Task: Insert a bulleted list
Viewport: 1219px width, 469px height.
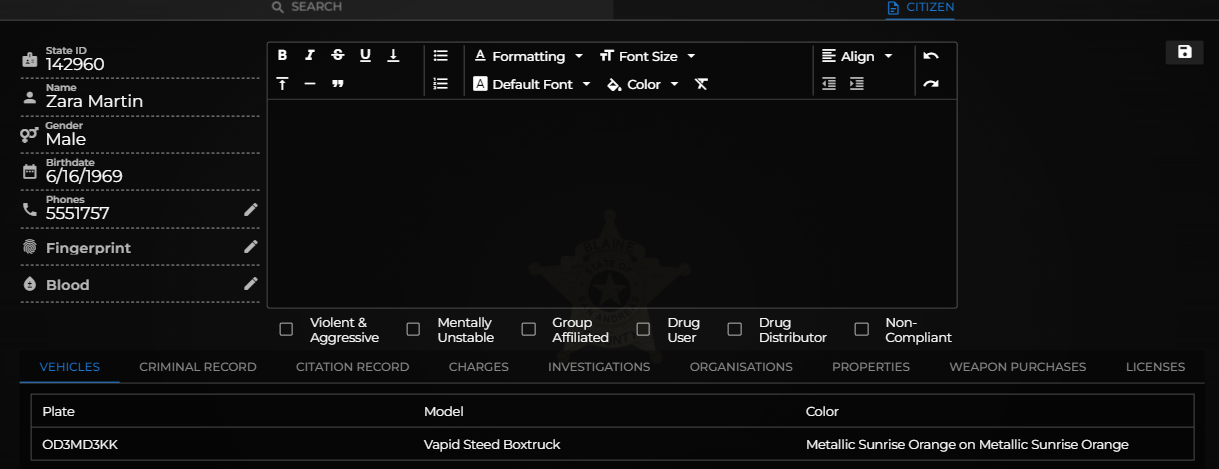Action: [x=440, y=56]
